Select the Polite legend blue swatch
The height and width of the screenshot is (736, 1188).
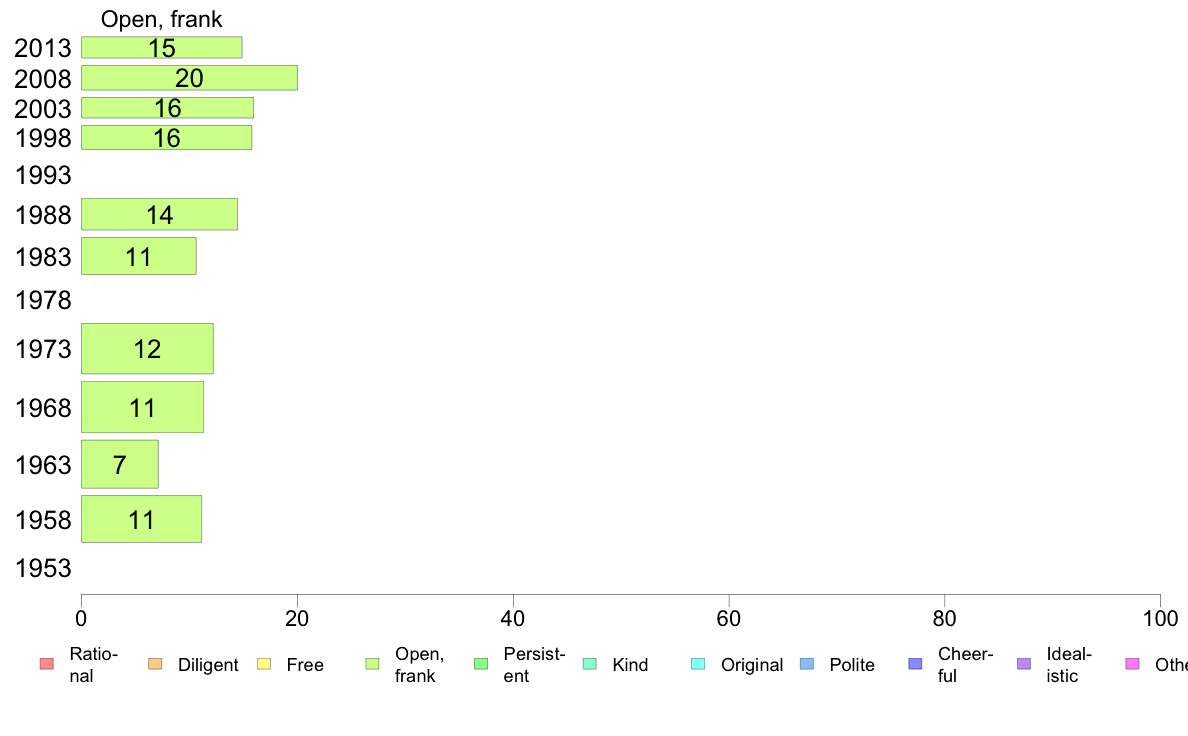[807, 664]
